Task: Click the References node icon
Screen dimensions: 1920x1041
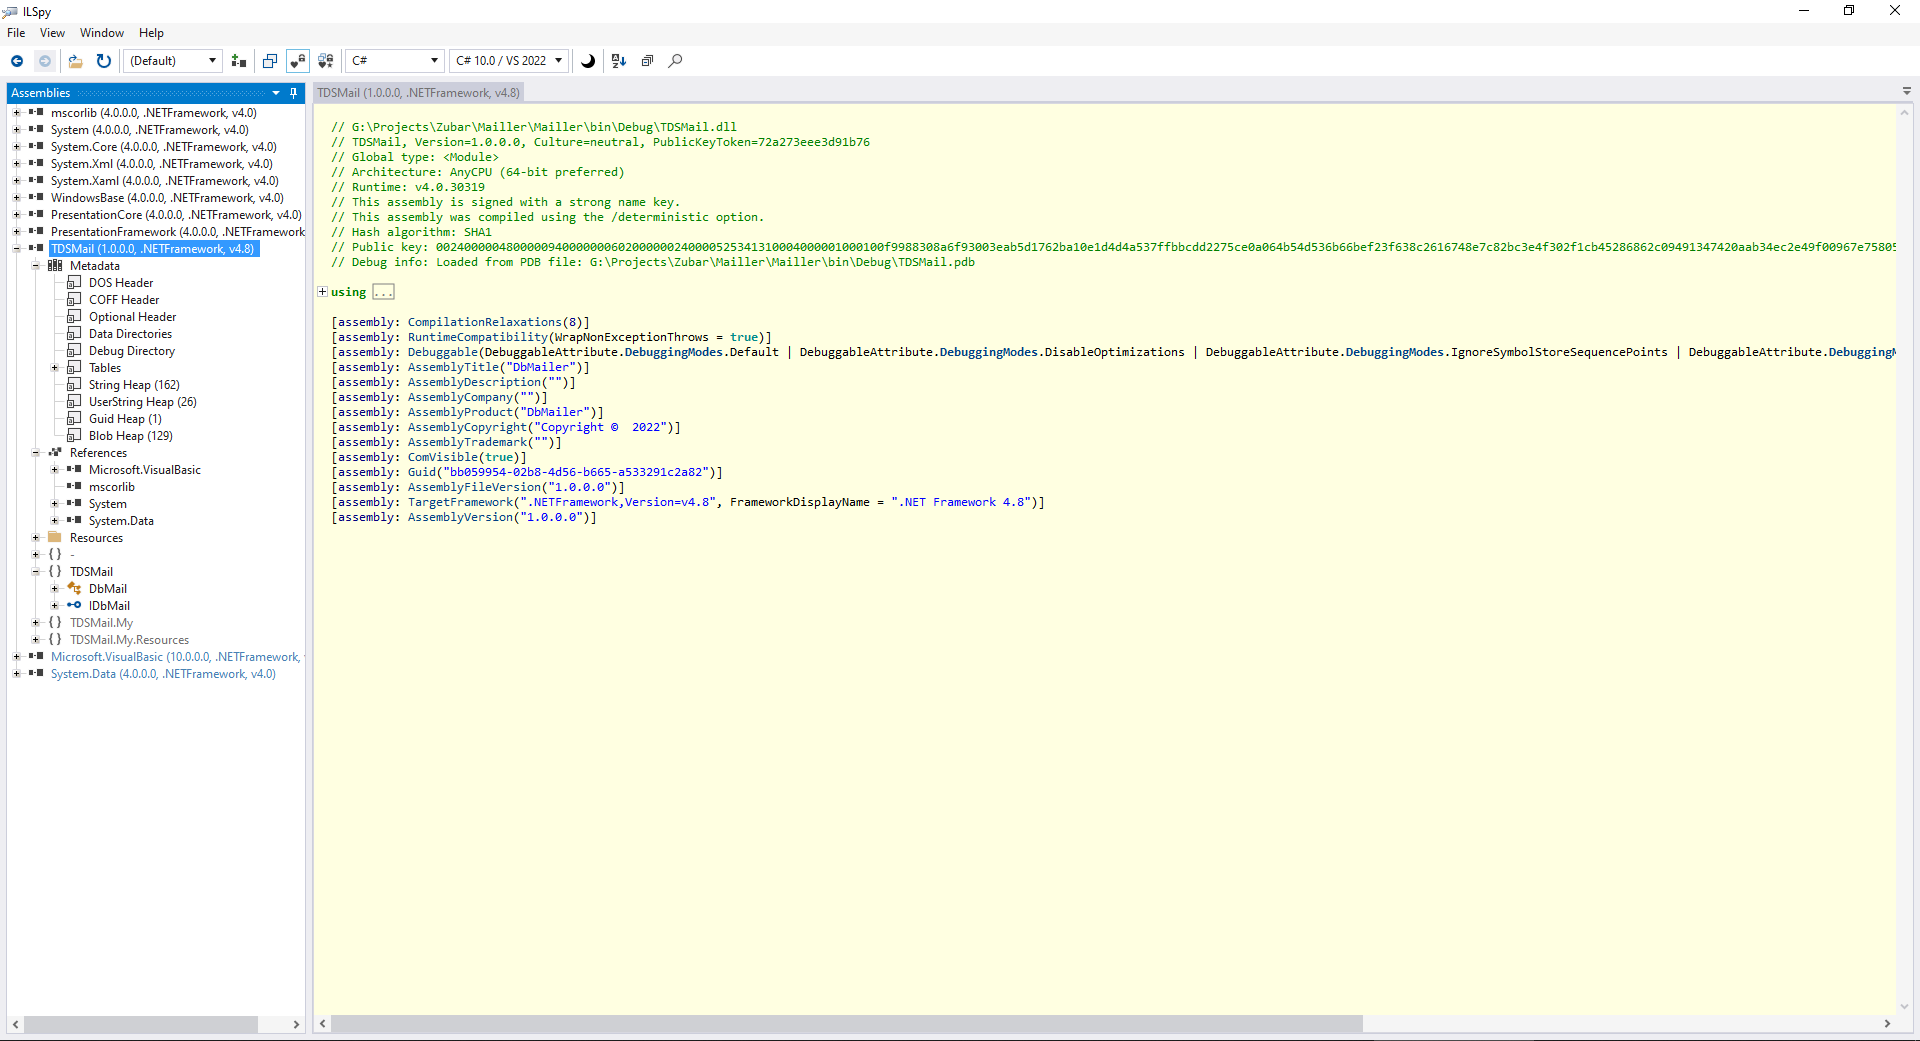Action: point(55,453)
